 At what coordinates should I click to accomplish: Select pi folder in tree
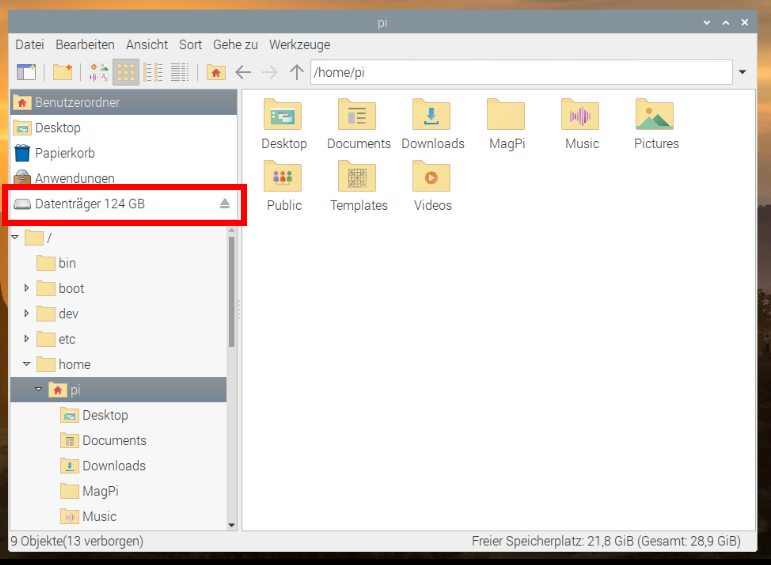click(119, 390)
